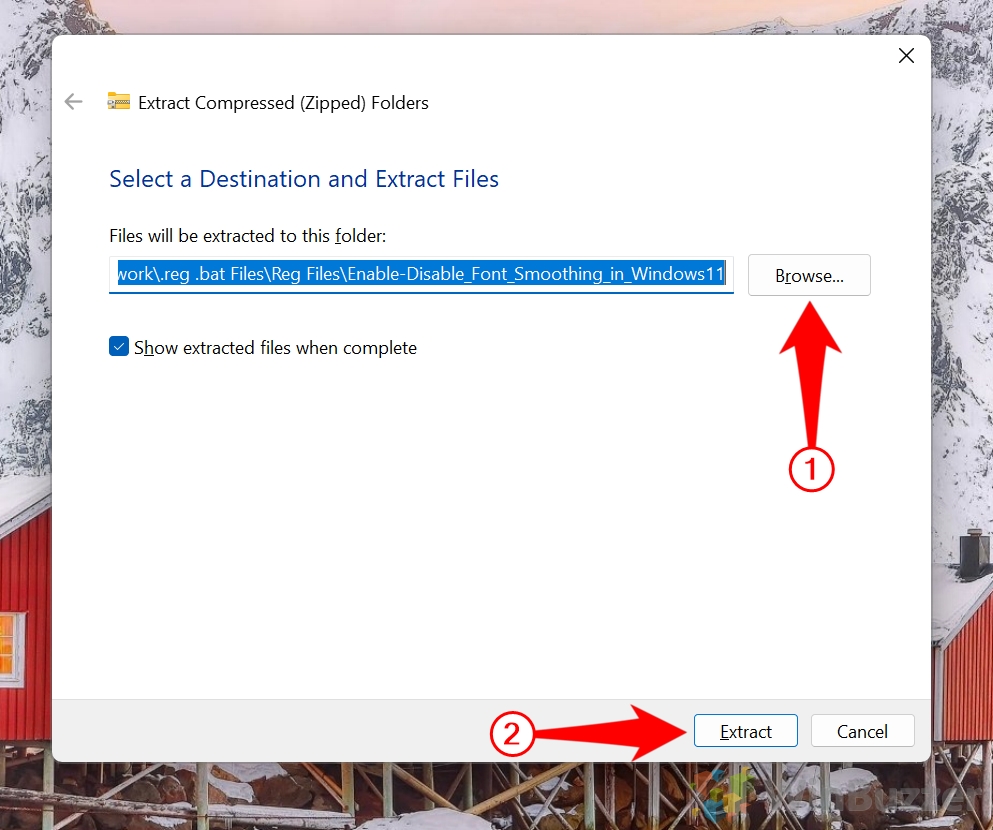Open the Browse... folder picker

click(x=809, y=275)
